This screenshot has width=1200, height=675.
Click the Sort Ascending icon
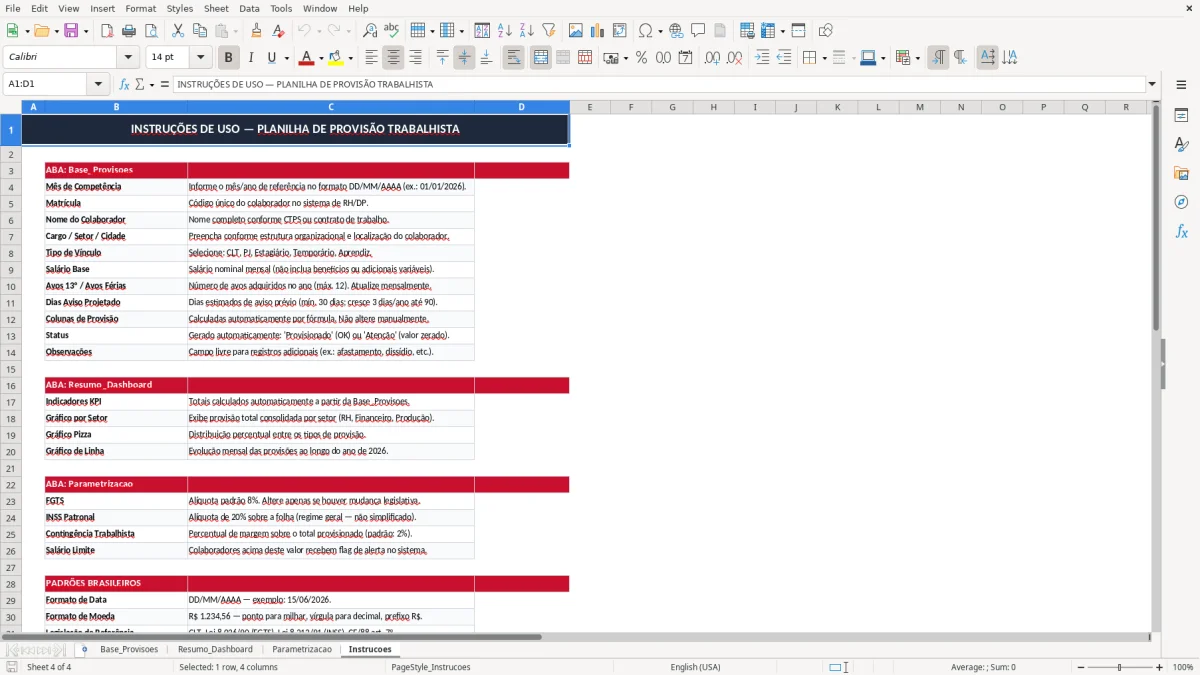tap(505, 31)
